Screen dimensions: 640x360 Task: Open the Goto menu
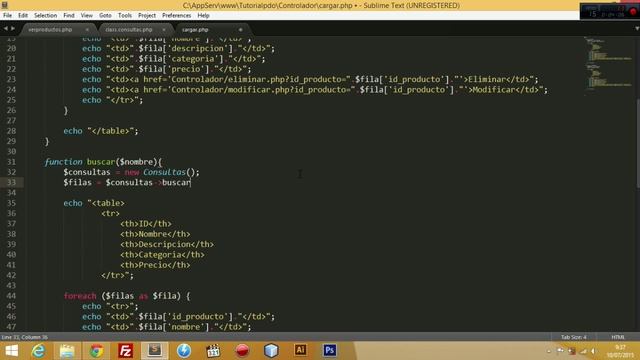pyautogui.click(x=105, y=16)
